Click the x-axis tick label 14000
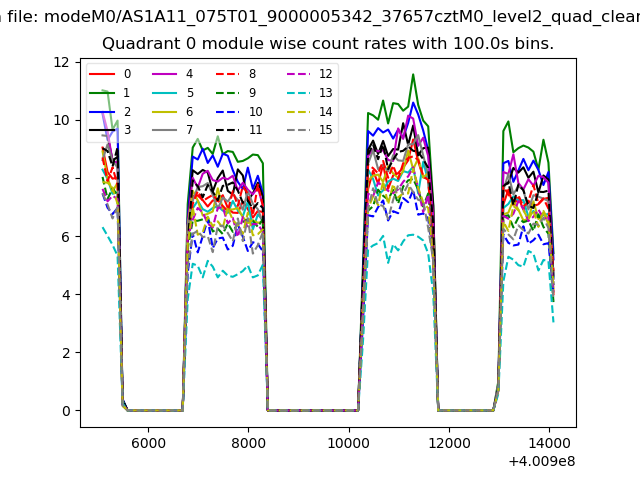 549,443
